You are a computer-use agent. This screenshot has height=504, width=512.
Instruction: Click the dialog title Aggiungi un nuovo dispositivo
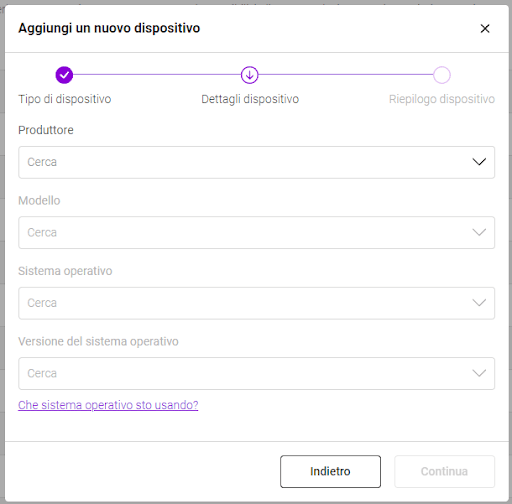pos(109,28)
